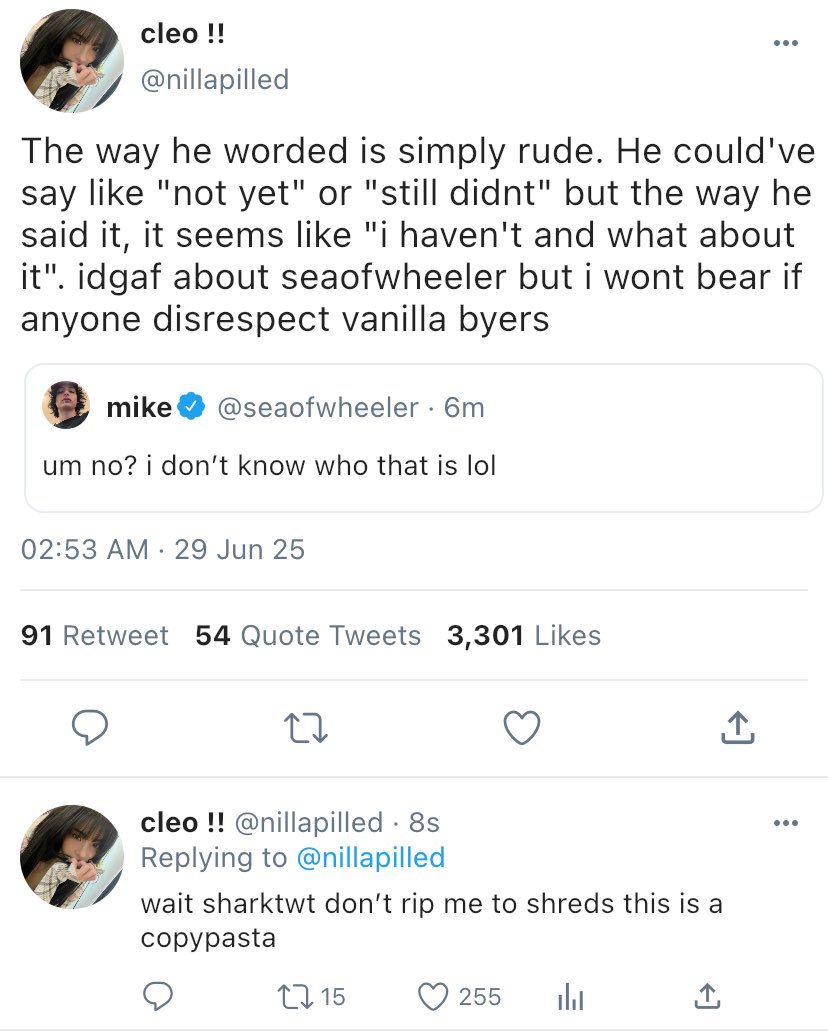Viewport: 828px width, 1032px height.
Task: Open more options on main tweet
Action: [x=786, y=43]
